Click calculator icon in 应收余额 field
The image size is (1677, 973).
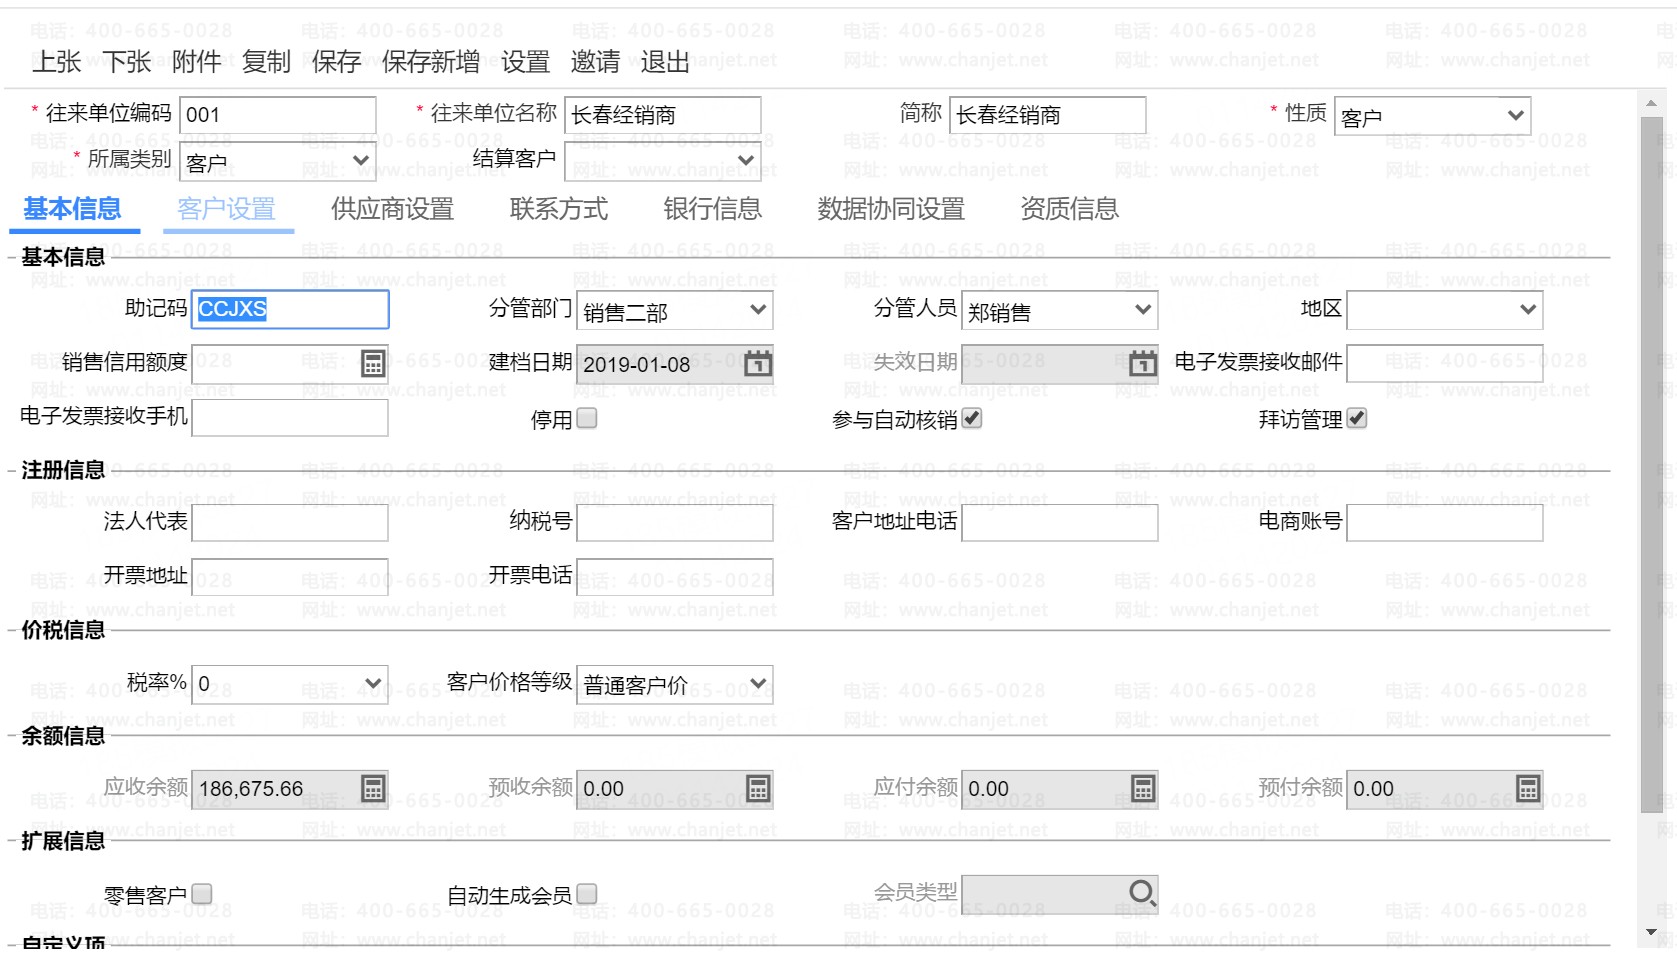372,789
